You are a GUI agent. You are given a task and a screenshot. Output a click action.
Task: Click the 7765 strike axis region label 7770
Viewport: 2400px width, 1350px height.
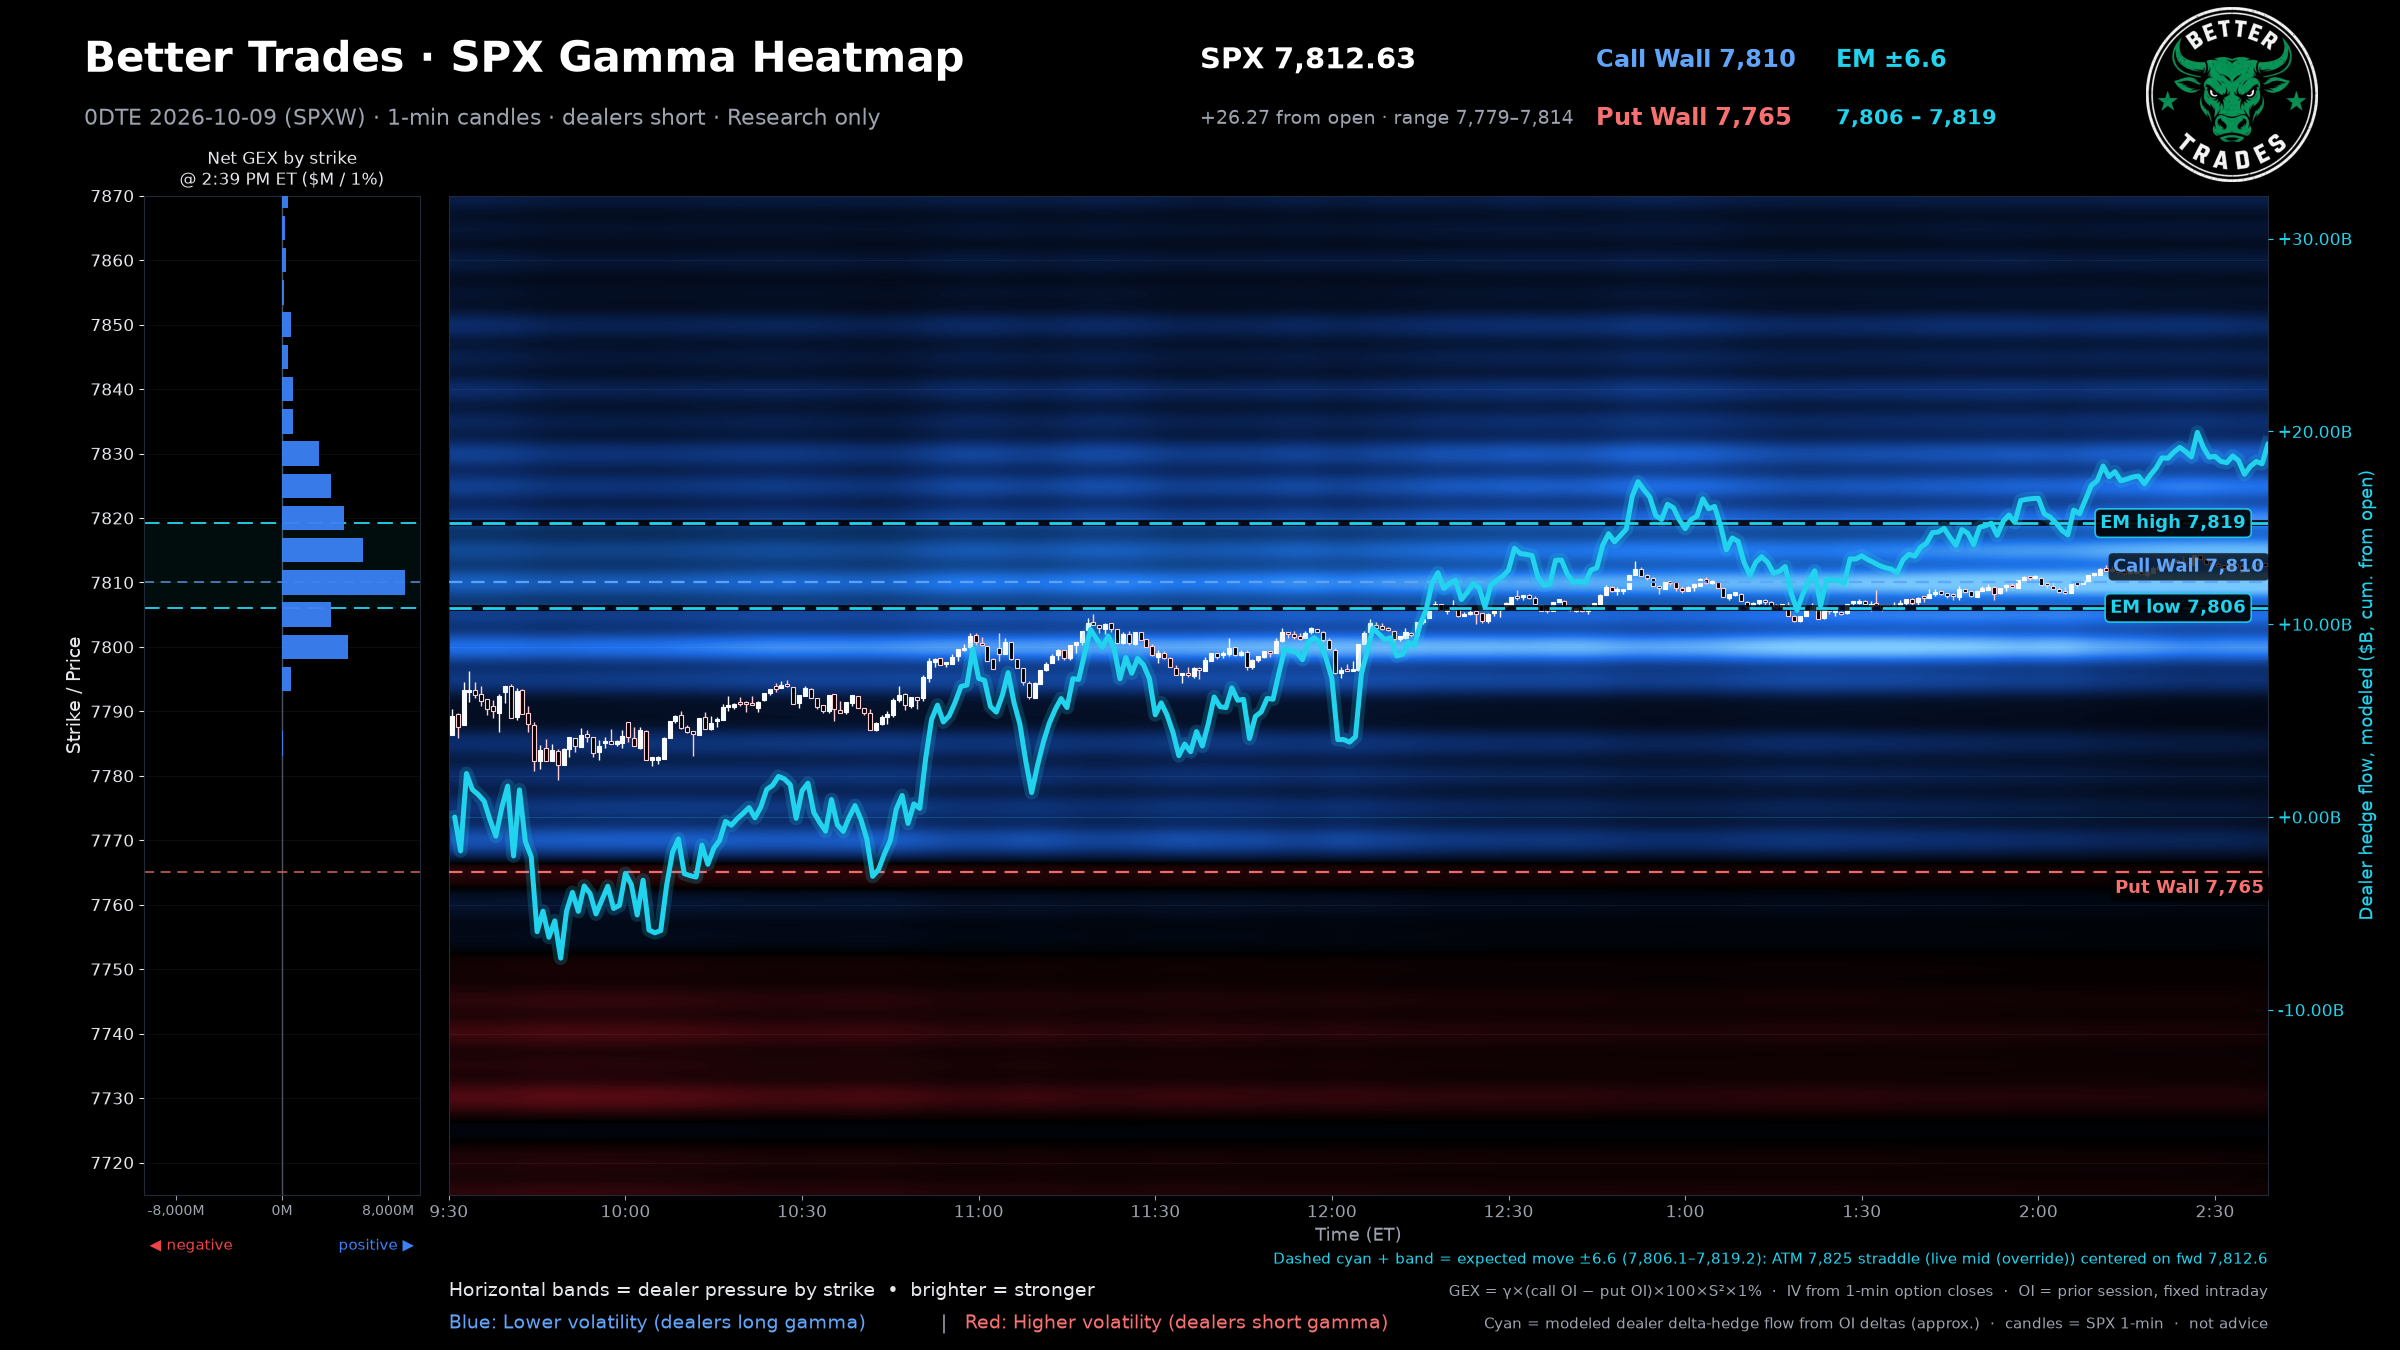pyautogui.click(x=112, y=841)
